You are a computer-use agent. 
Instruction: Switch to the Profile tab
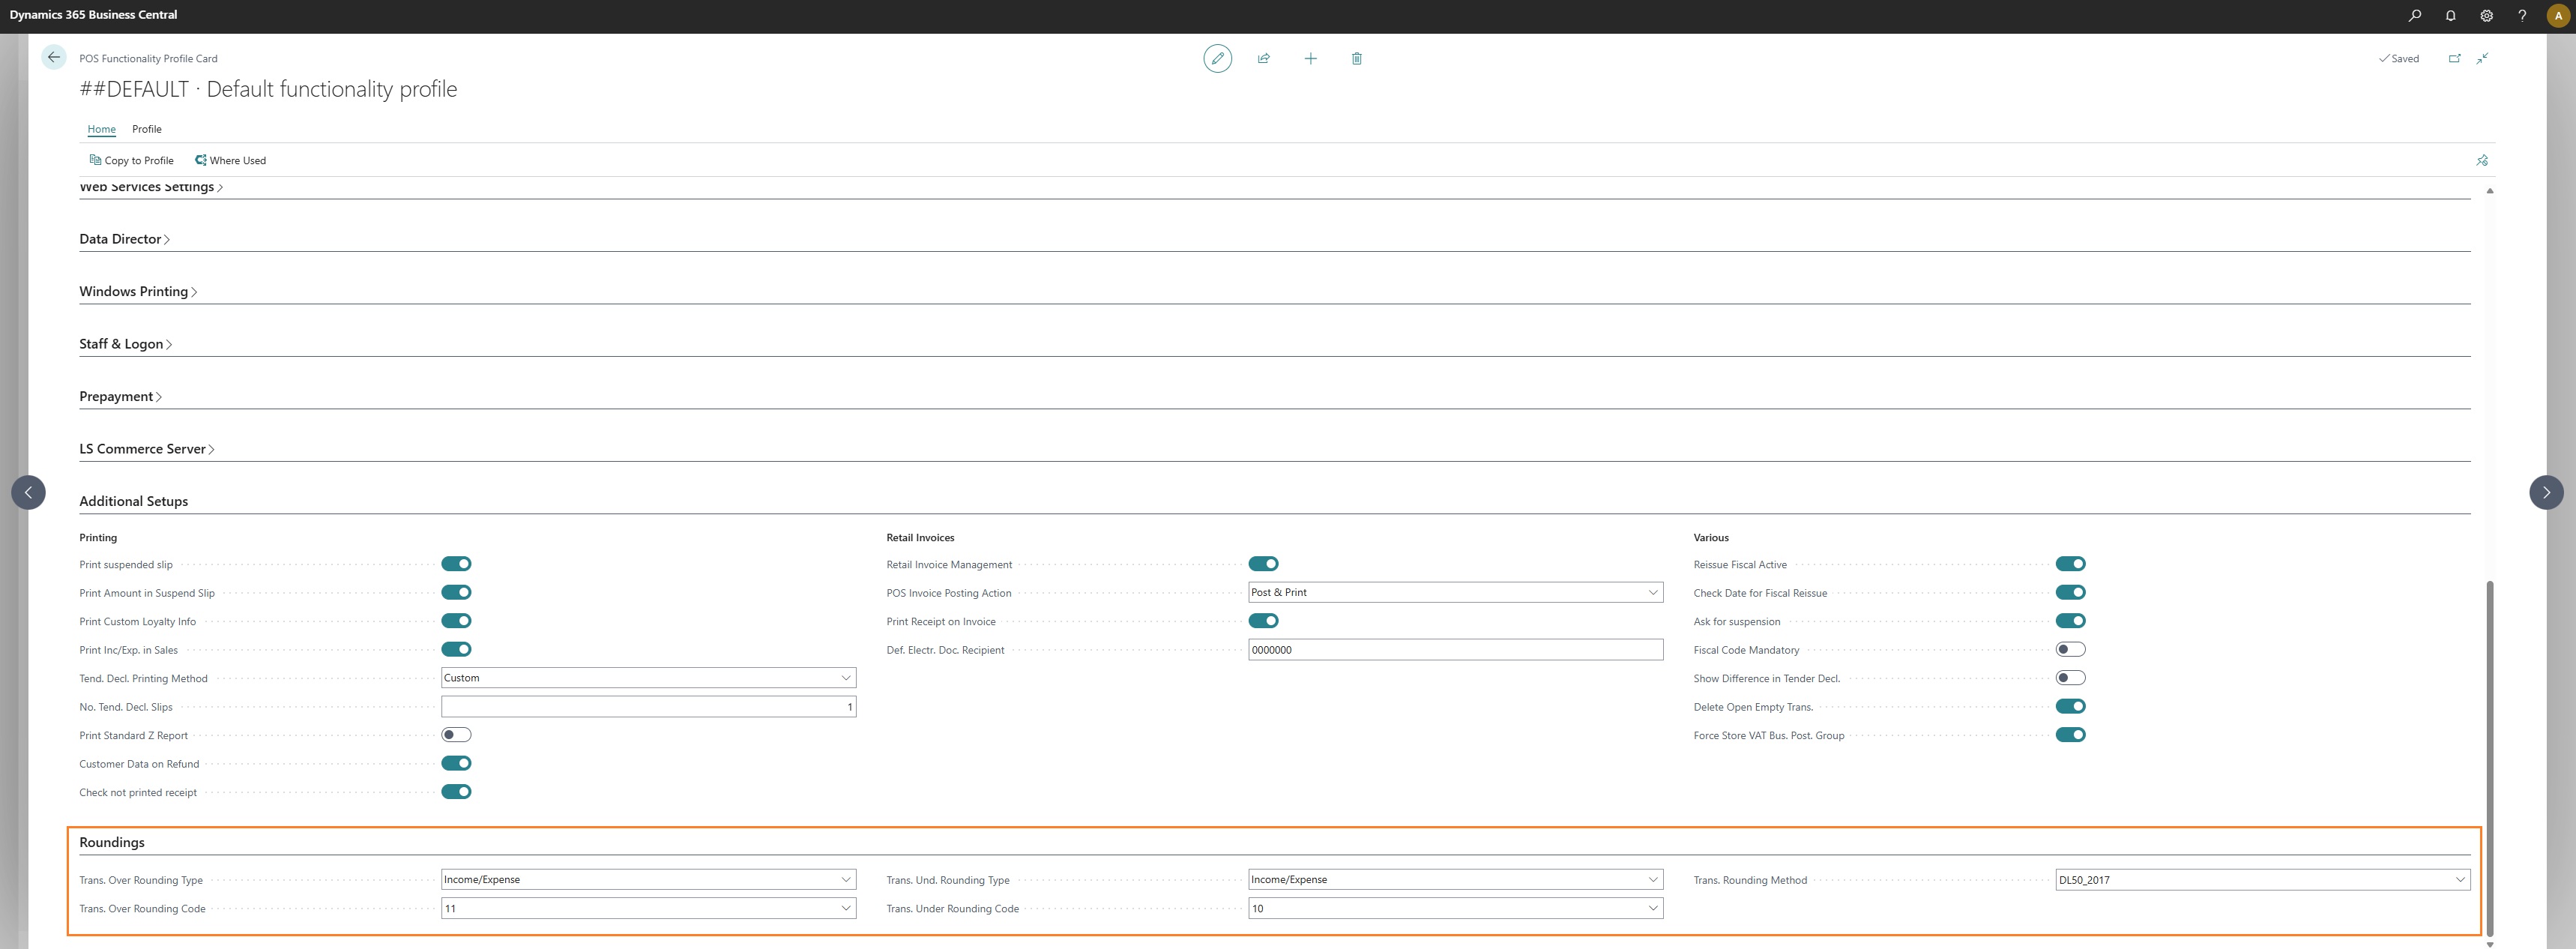146,129
